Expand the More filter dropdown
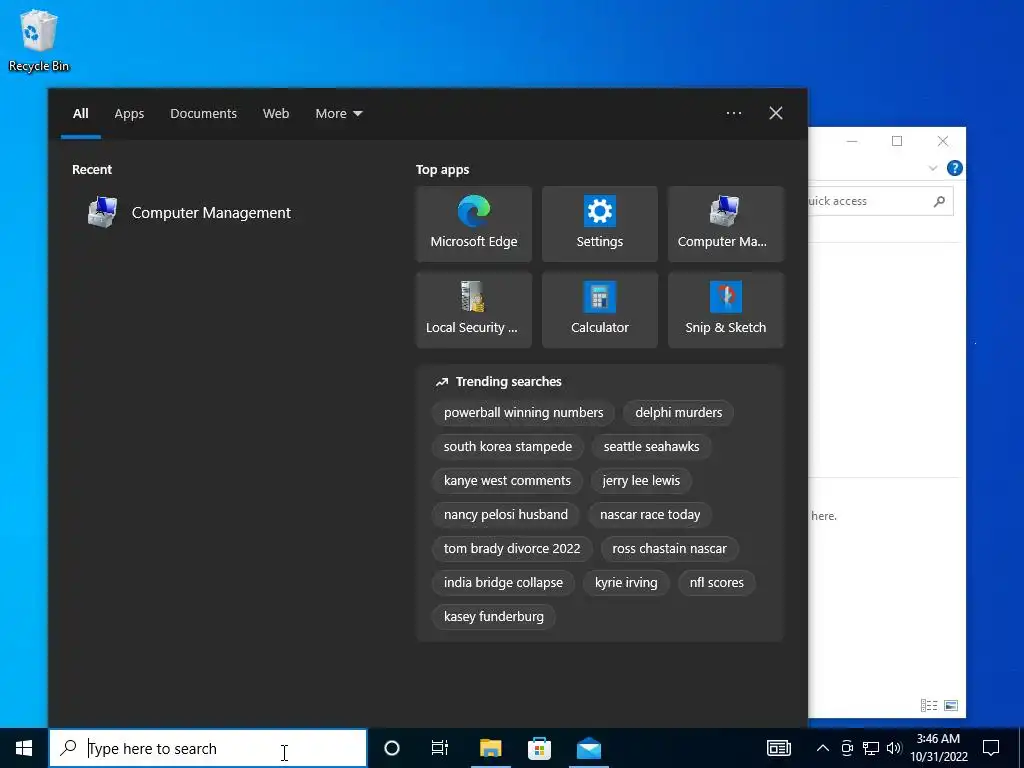This screenshot has height=768, width=1024. (x=338, y=114)
